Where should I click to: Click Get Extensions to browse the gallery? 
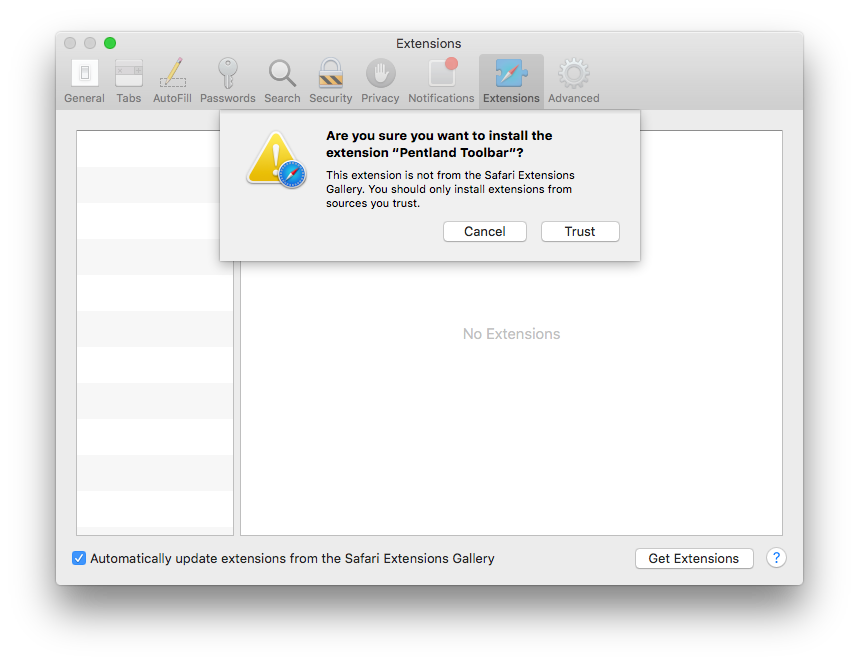point(694,558)
